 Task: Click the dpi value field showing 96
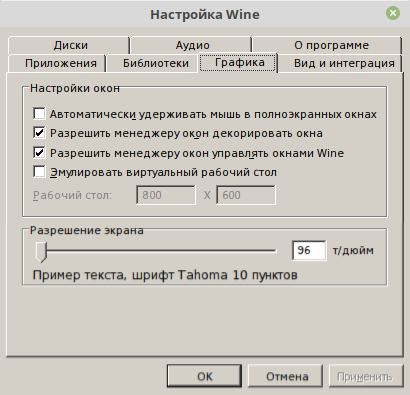[x=309, y=250]
